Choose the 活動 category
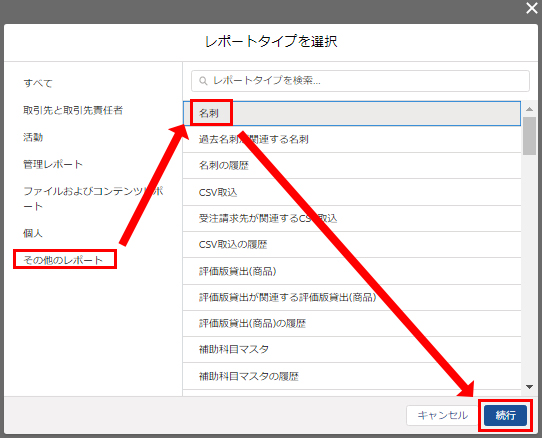The width and height of the screenshot is (542, 438). point(33,137)
